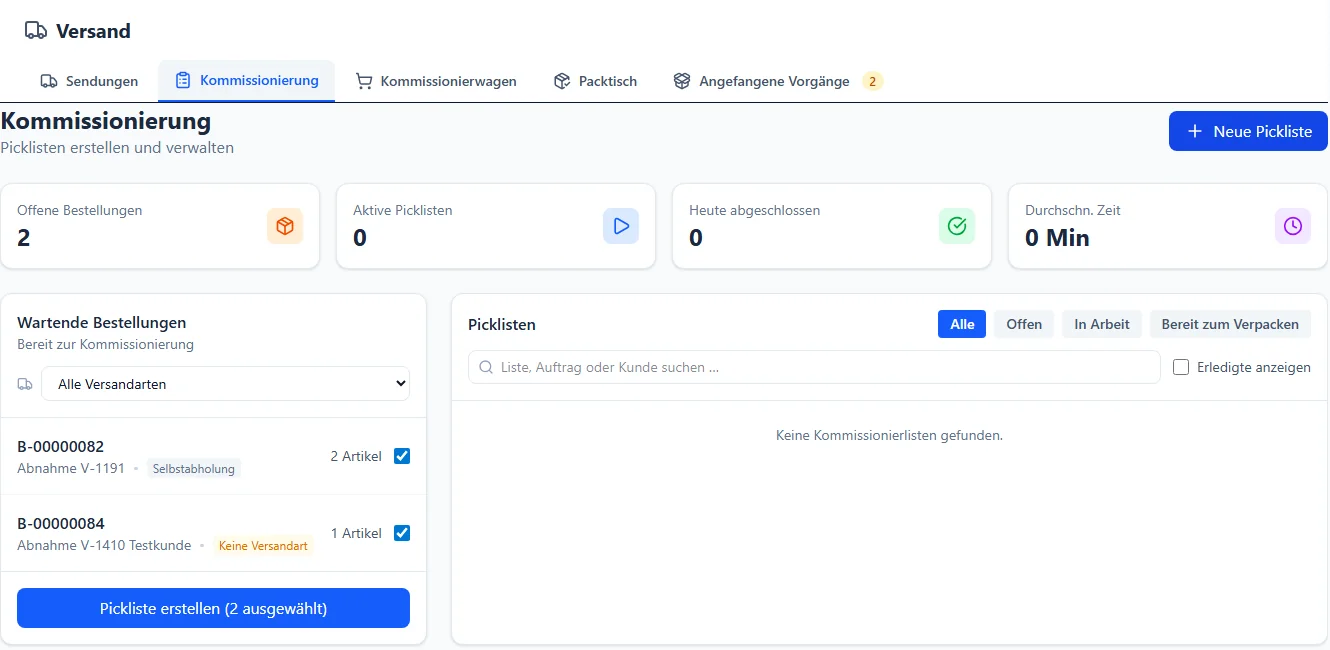Screen dimensions: 1330x650
Task: Uncheck the checkbox for order B-00000082
Action: point(402,456)
